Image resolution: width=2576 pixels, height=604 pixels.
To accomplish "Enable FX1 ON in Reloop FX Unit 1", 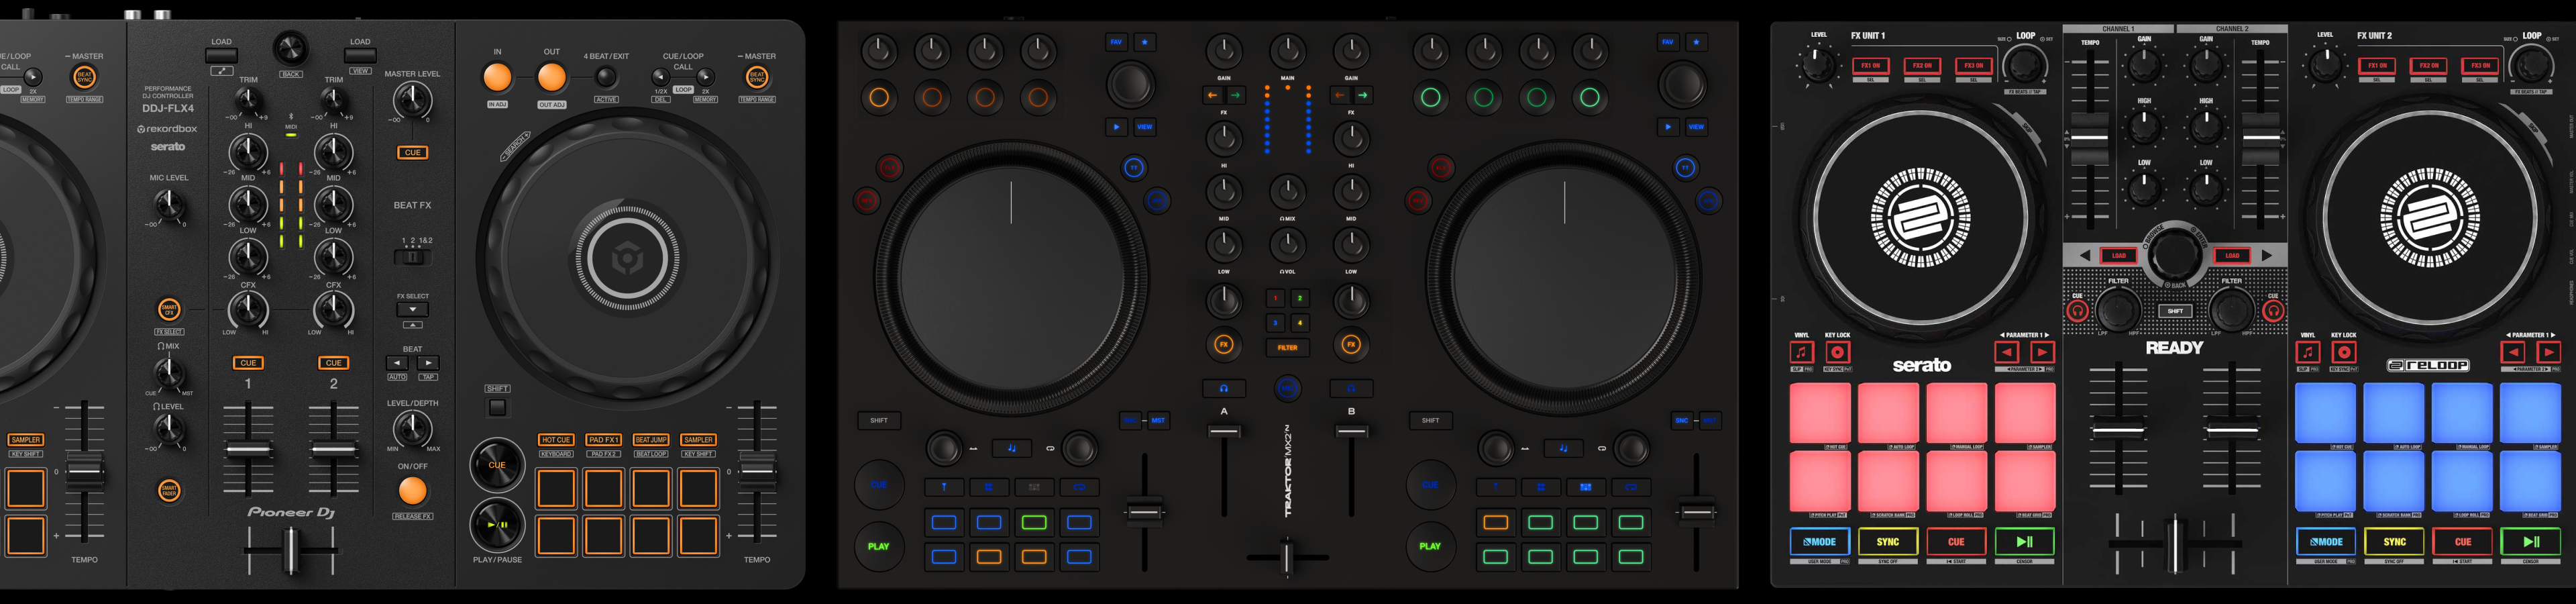I will point(1870,66).
